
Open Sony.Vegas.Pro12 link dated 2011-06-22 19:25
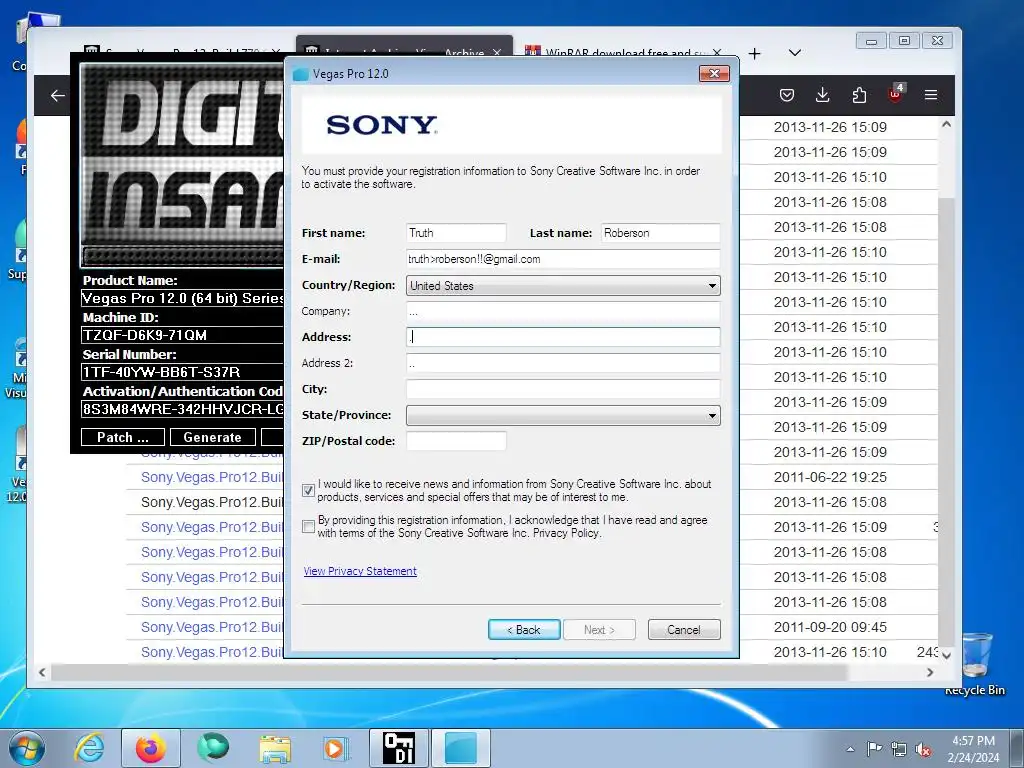[212, 477]
